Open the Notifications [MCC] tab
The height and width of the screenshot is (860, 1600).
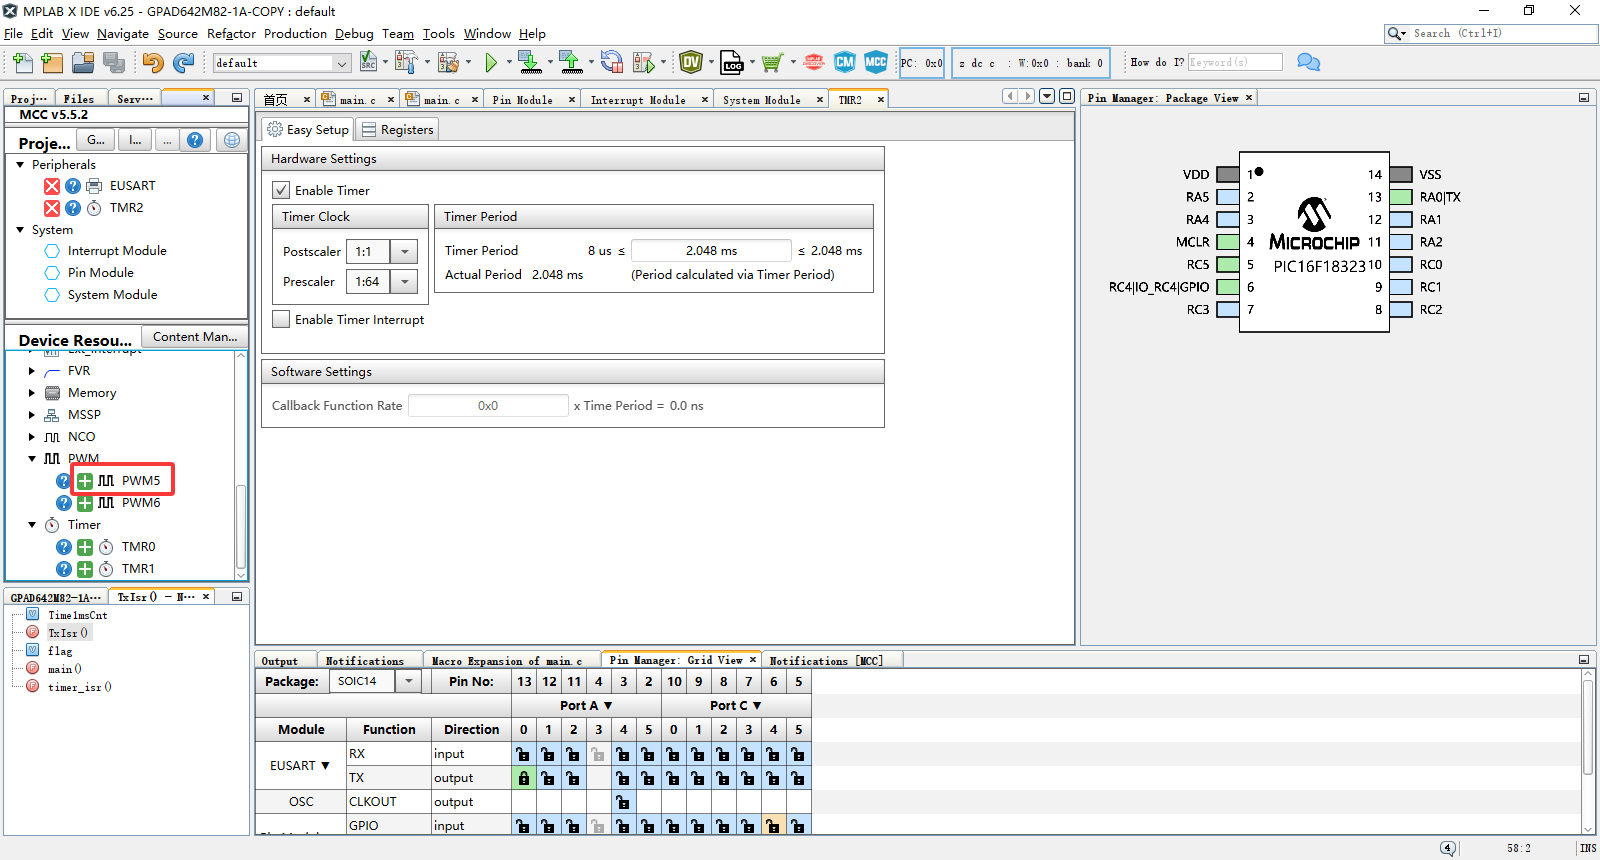[x=825, y=661]
